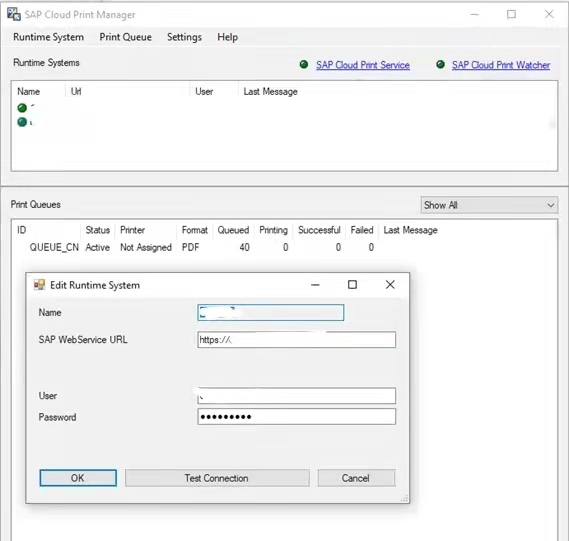
Task: Focus the Name input field
Action: click(271, 312)
